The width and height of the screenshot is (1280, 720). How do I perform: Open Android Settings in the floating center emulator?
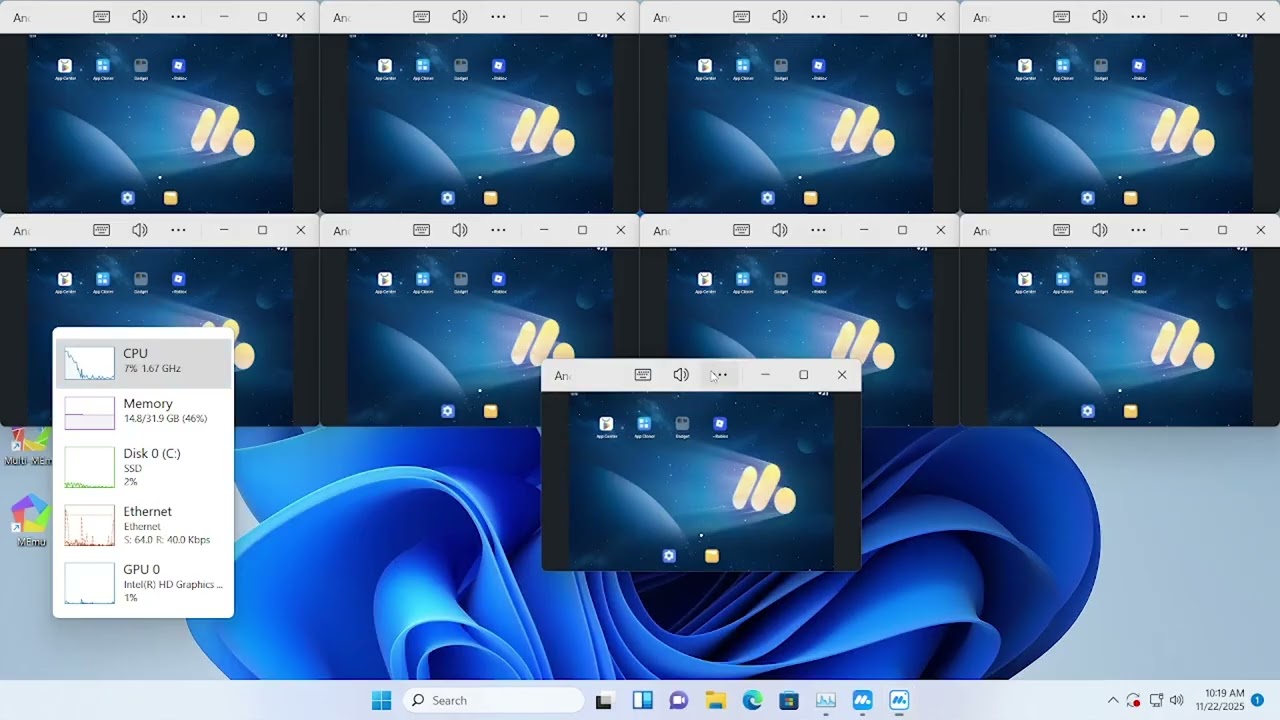point(669,556)
